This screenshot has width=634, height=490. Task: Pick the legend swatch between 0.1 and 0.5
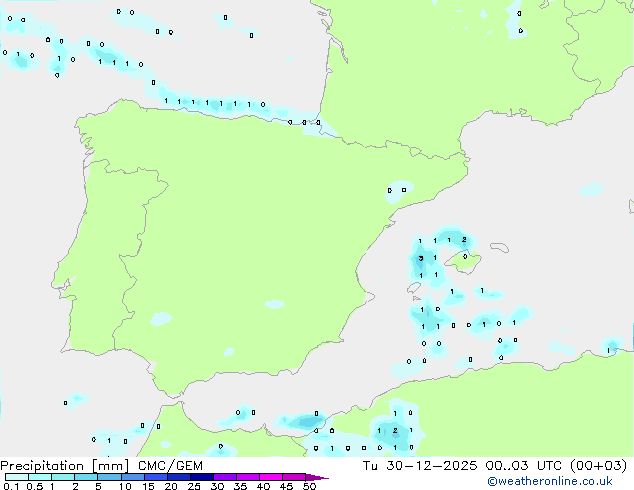point(17,478)
